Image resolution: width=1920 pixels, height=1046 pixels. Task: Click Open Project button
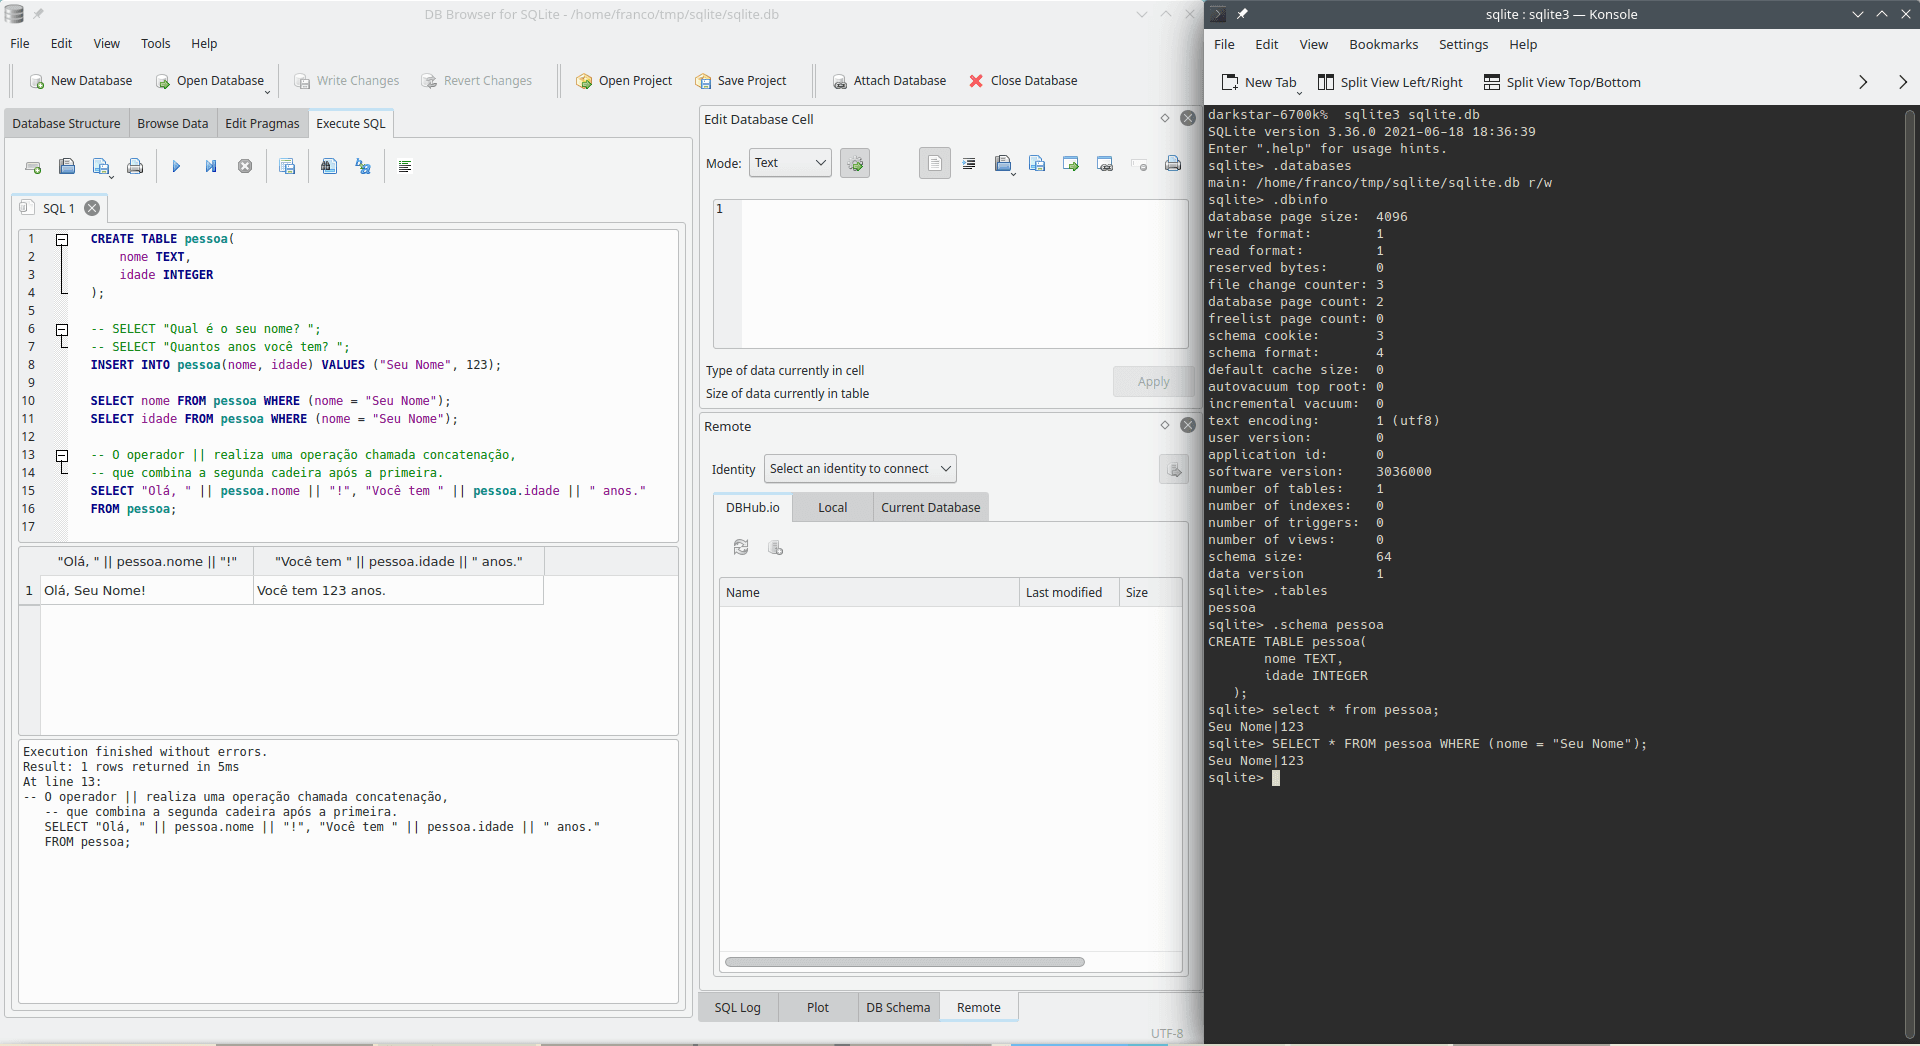pyautogui.click(x=625, y=81)
